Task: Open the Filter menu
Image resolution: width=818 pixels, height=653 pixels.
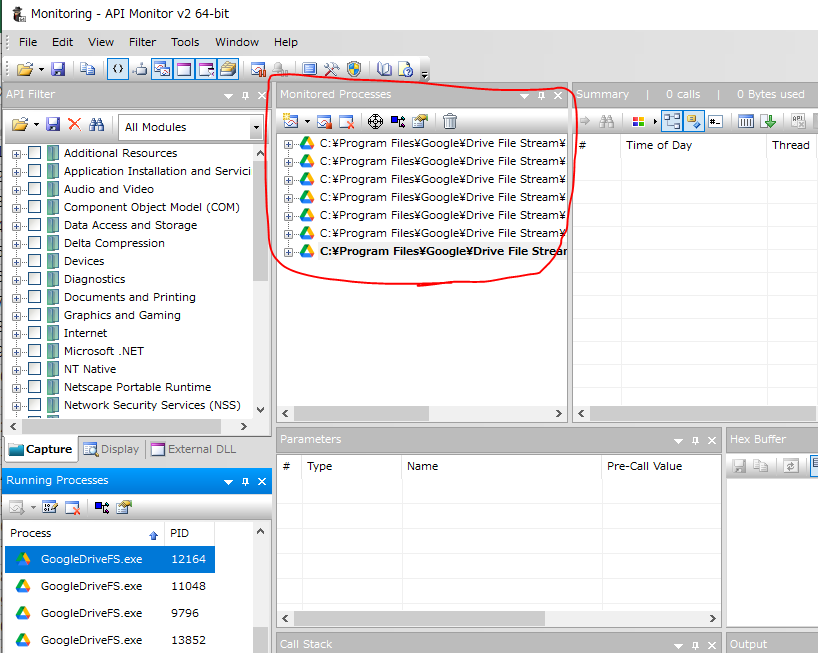Action: point(142,42)
